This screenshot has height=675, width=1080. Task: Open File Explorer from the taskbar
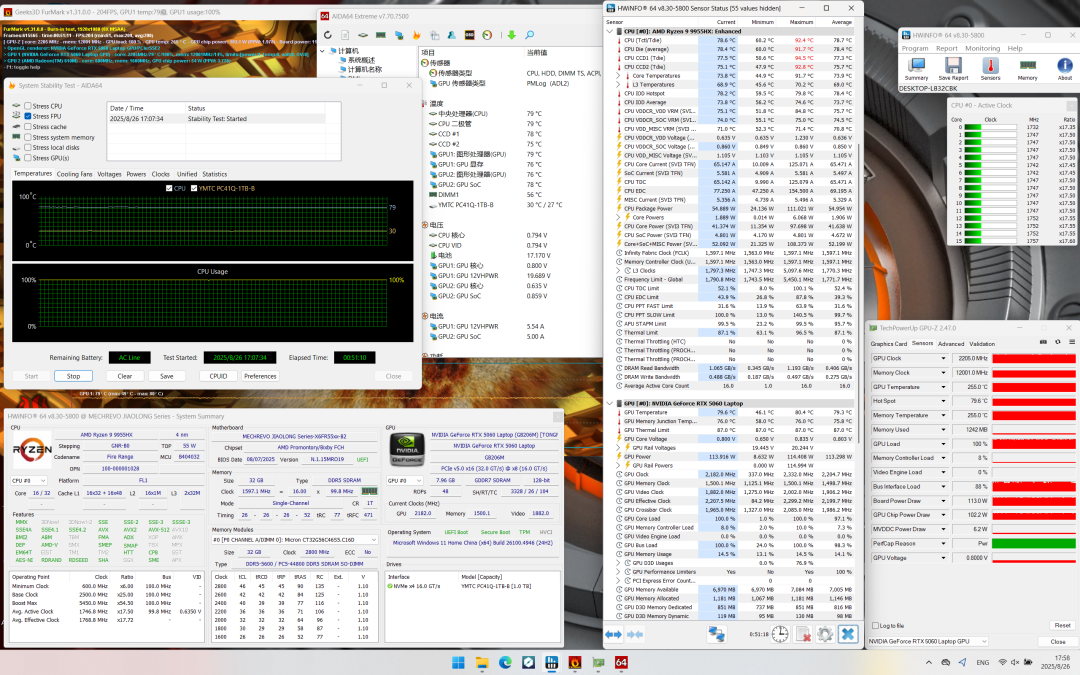[x=481, y=663]
